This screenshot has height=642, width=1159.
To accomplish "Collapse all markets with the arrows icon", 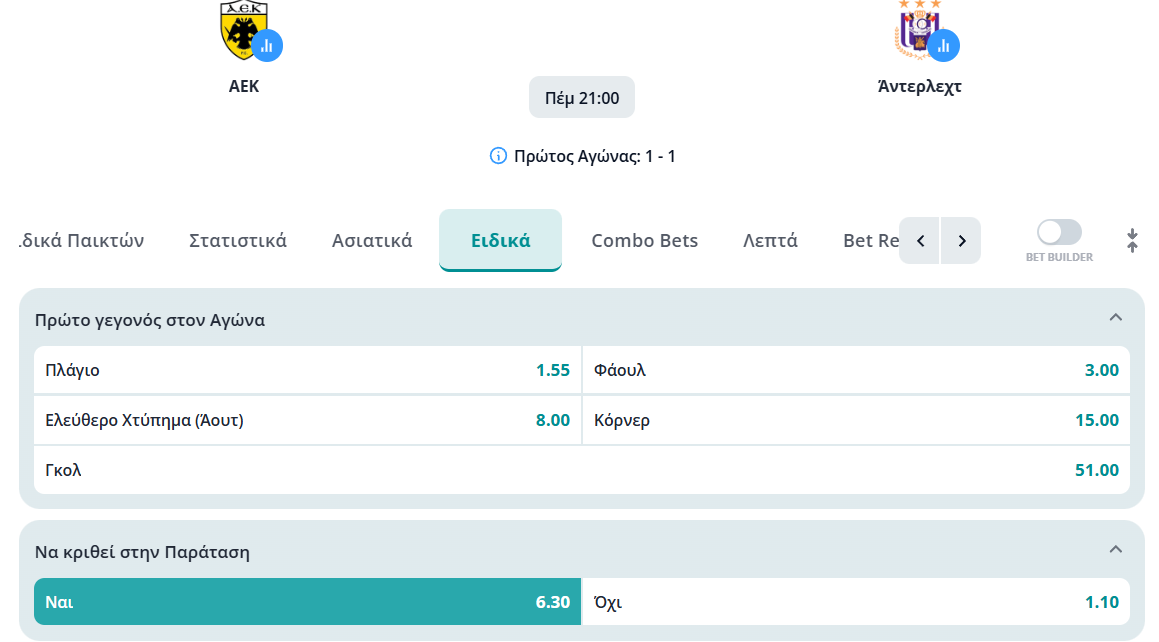I will click(x=1132, y=241).
